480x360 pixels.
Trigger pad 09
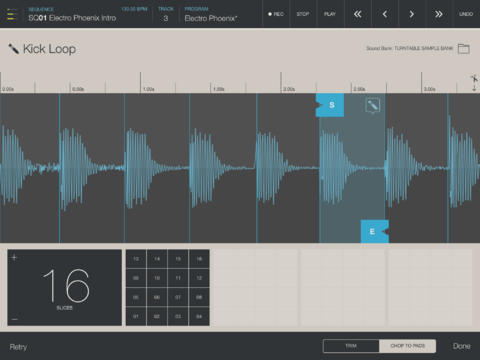click(136, 278)
